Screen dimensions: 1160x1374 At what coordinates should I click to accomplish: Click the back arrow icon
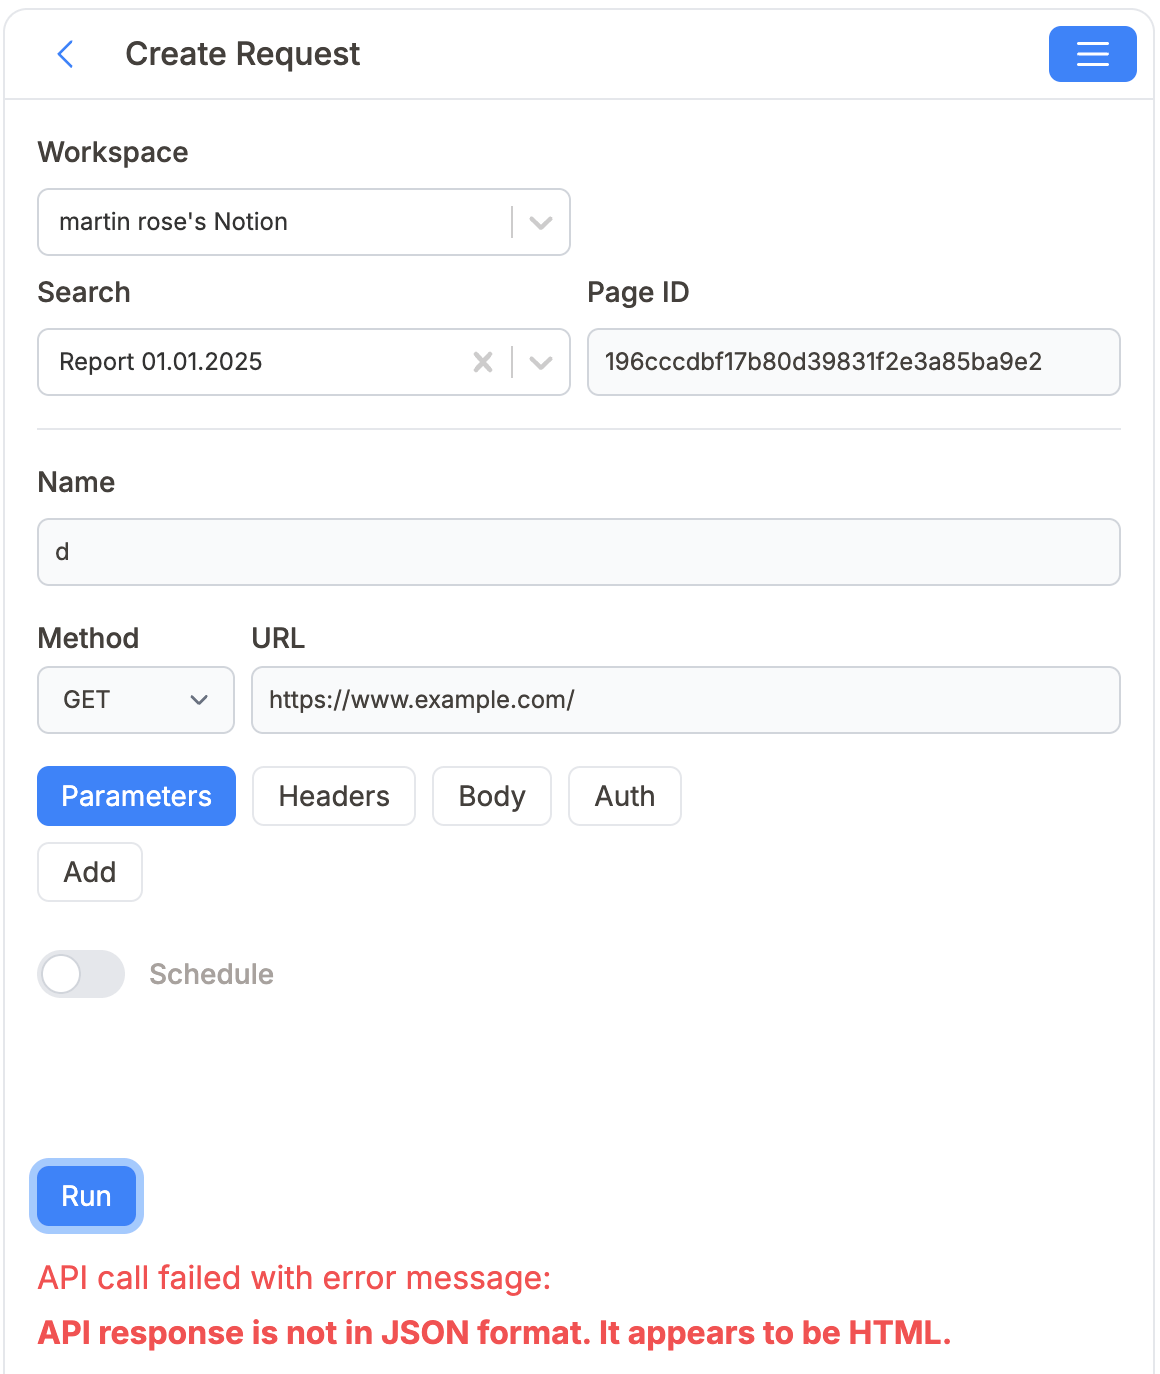click(66, 54)
